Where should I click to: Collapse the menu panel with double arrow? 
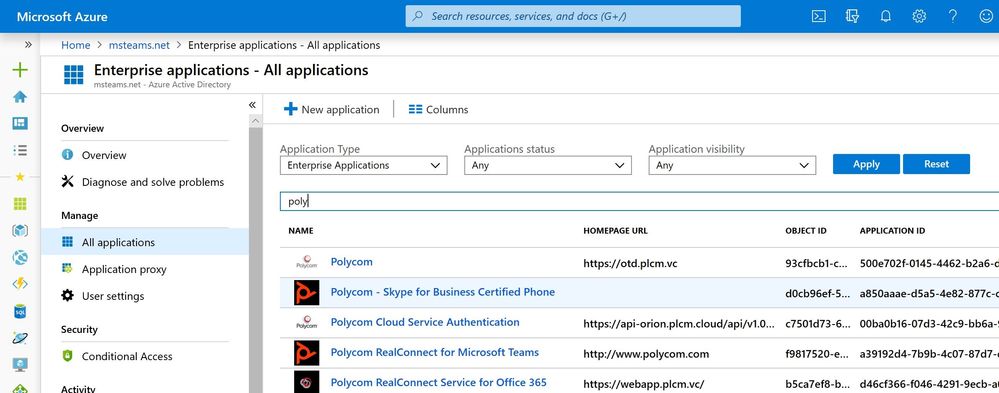(x=252, y=104)
